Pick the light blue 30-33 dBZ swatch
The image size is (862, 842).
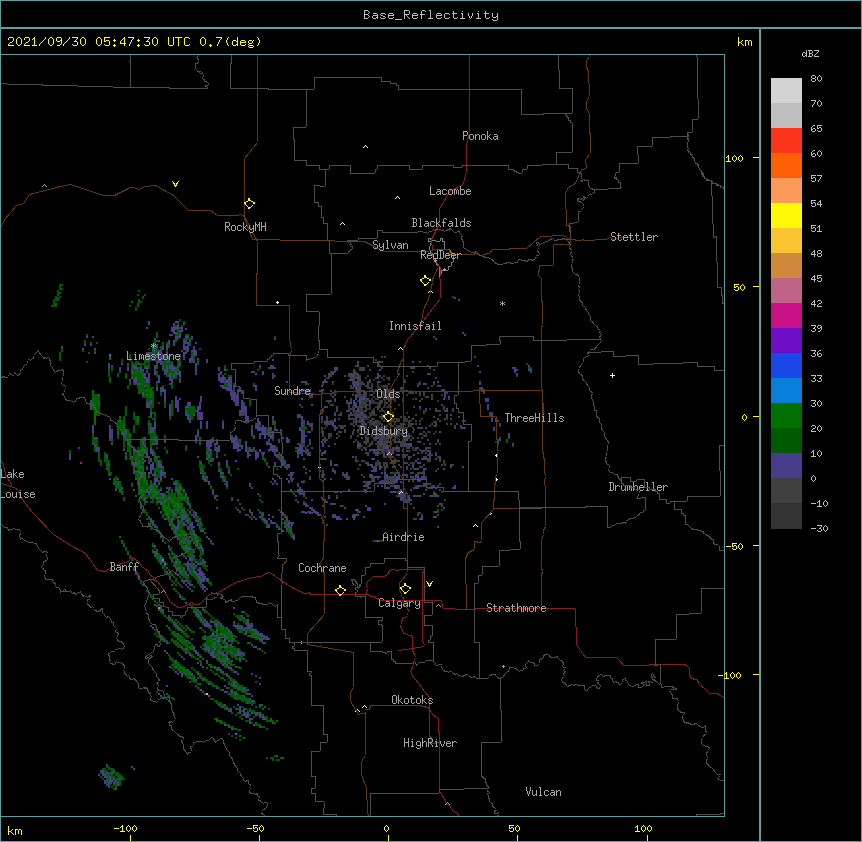pos(786,391)
